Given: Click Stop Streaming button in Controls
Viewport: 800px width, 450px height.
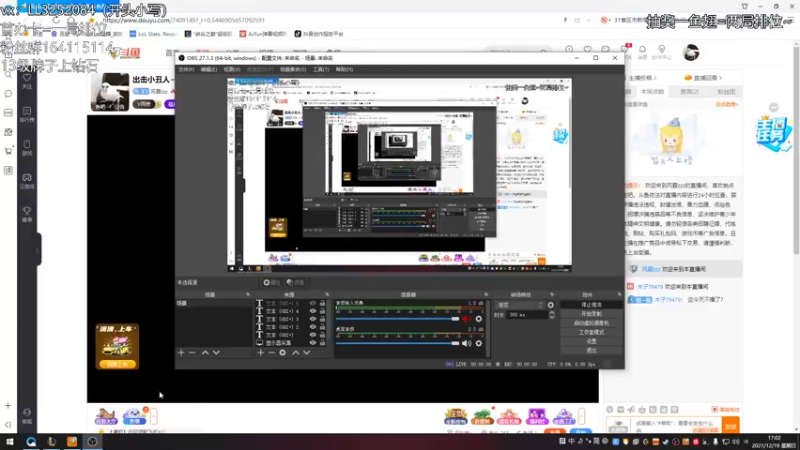Looking at the screenshot, I should click(591, 305).
